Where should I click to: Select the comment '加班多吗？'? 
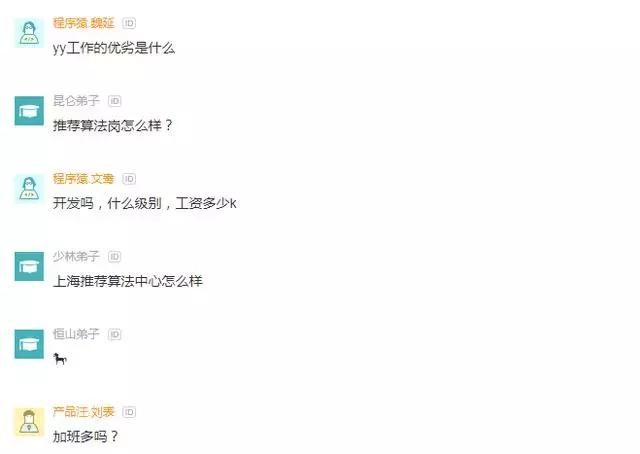pos(85,436)
